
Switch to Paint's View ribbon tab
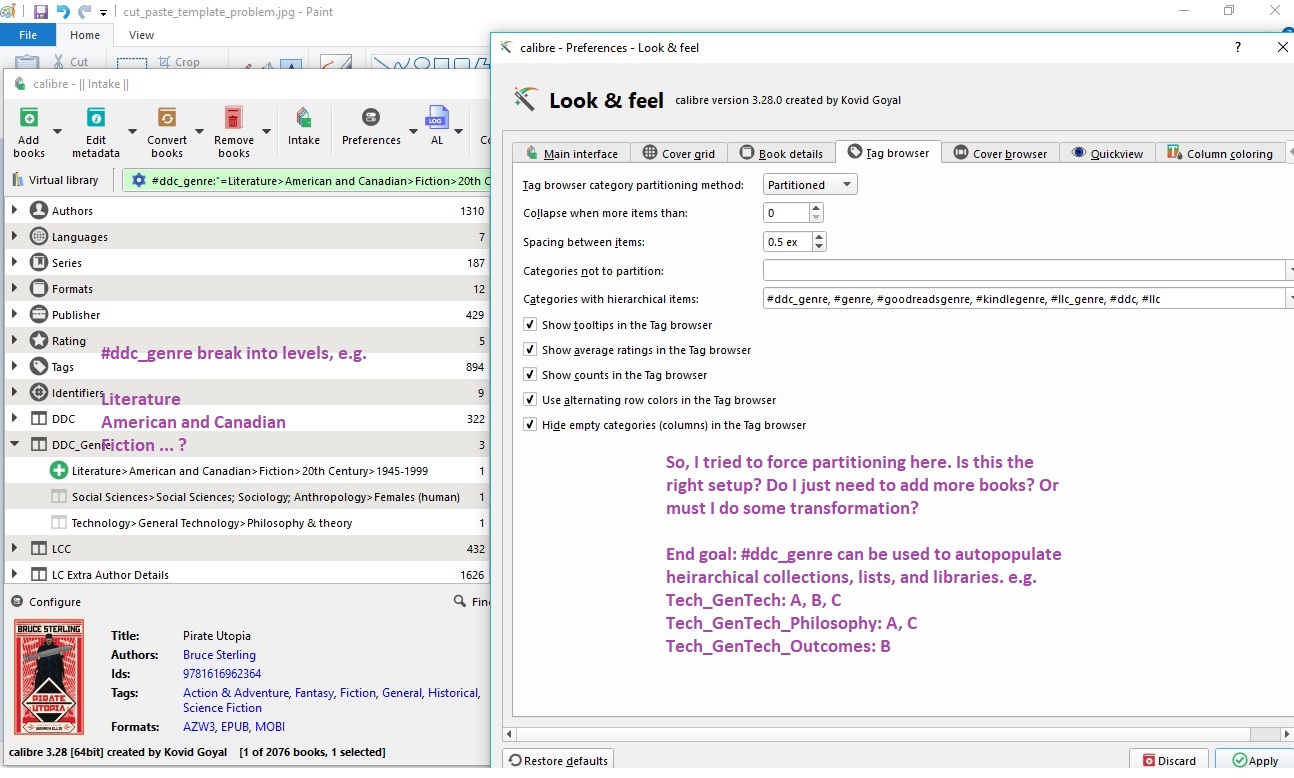click(x=141, y=35)
